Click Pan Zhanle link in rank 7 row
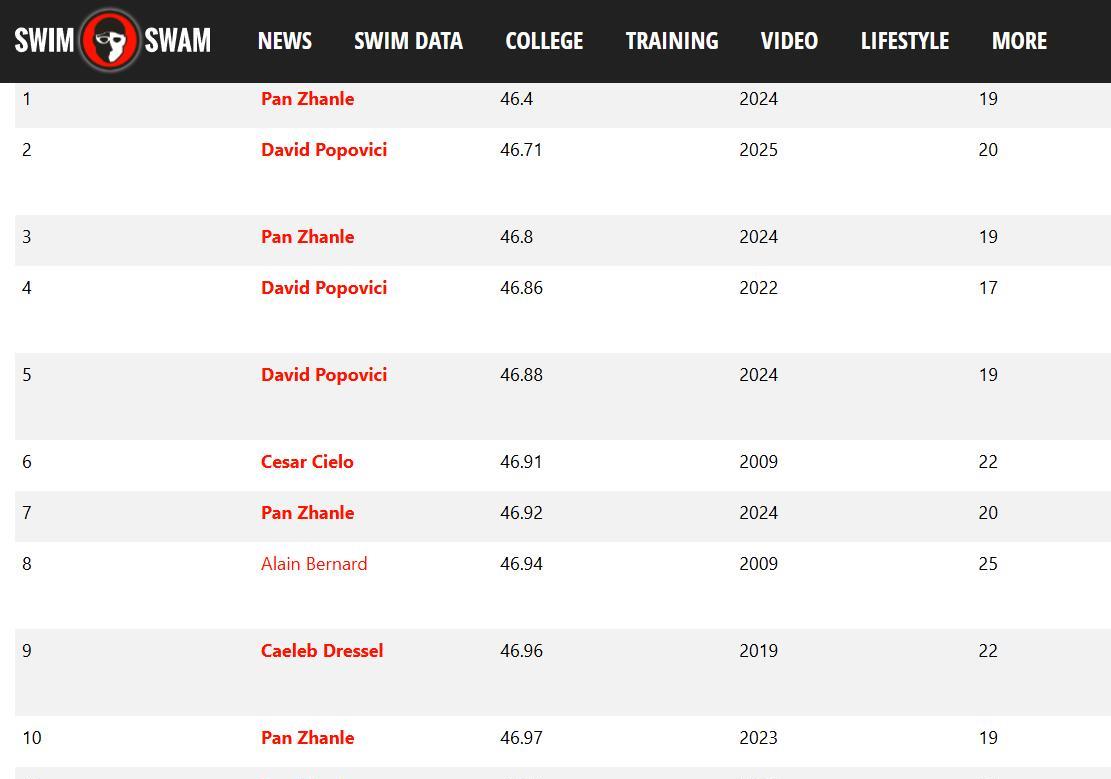This screenshot has height=779, width=1111. 308,513
